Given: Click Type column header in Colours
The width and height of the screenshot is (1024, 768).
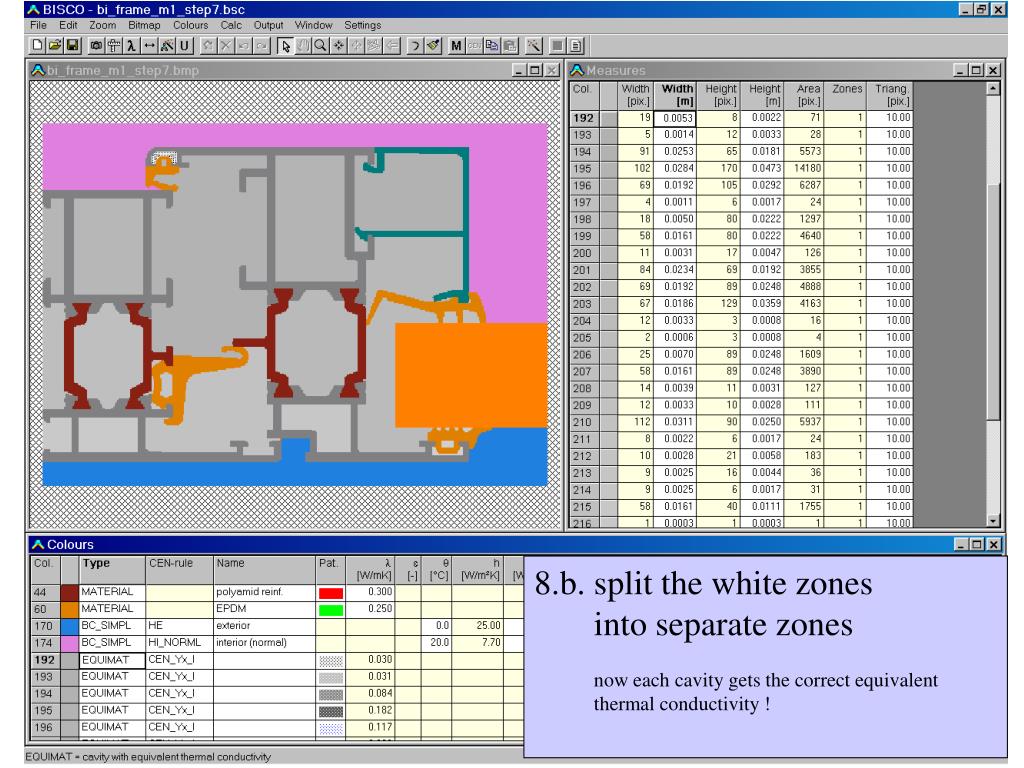Looking at the screenshot, I should [x=112, y=569].
